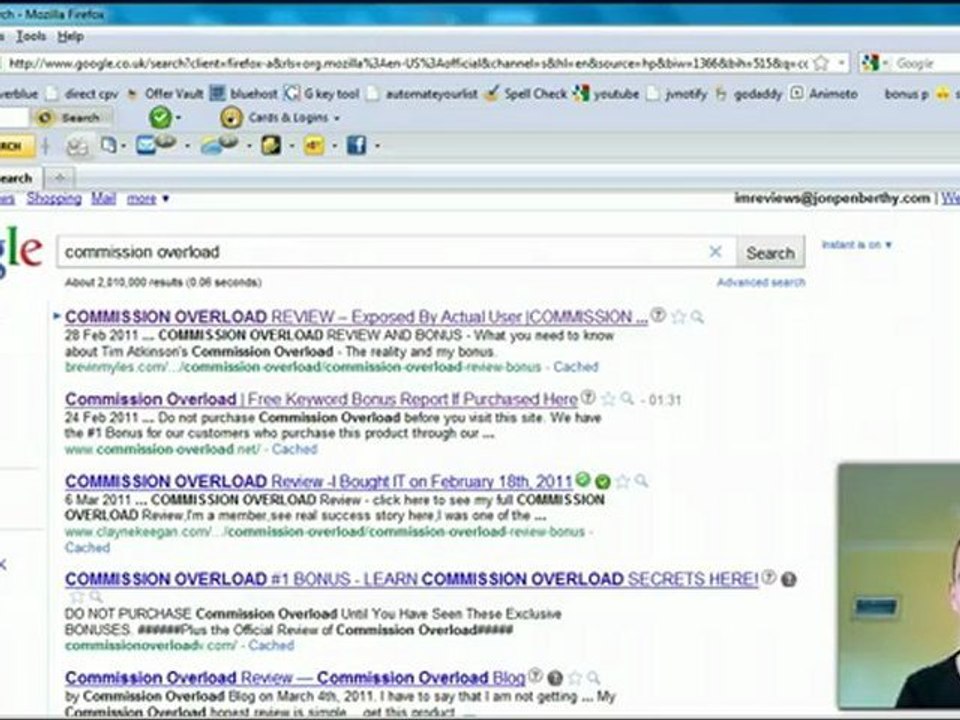Click the mail envelope toolbar icon
Viewport: 960px width, 720px height.
146,145
